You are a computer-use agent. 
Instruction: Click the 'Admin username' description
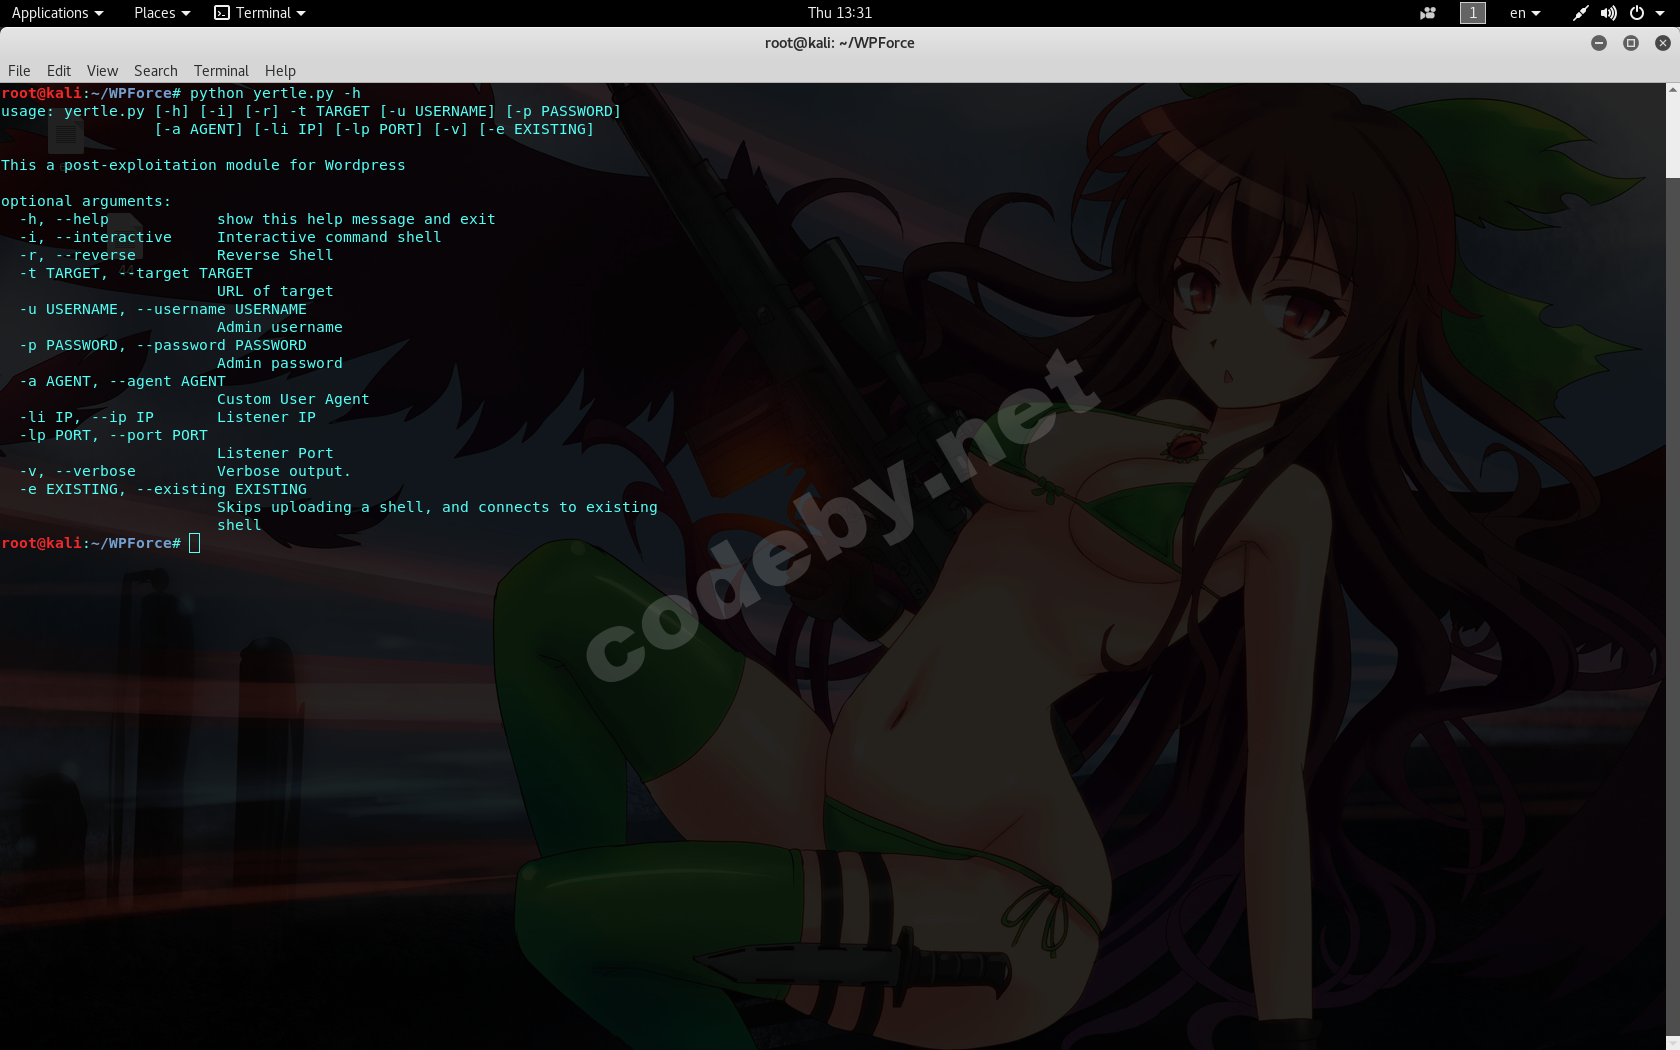(x=280, y=327)
